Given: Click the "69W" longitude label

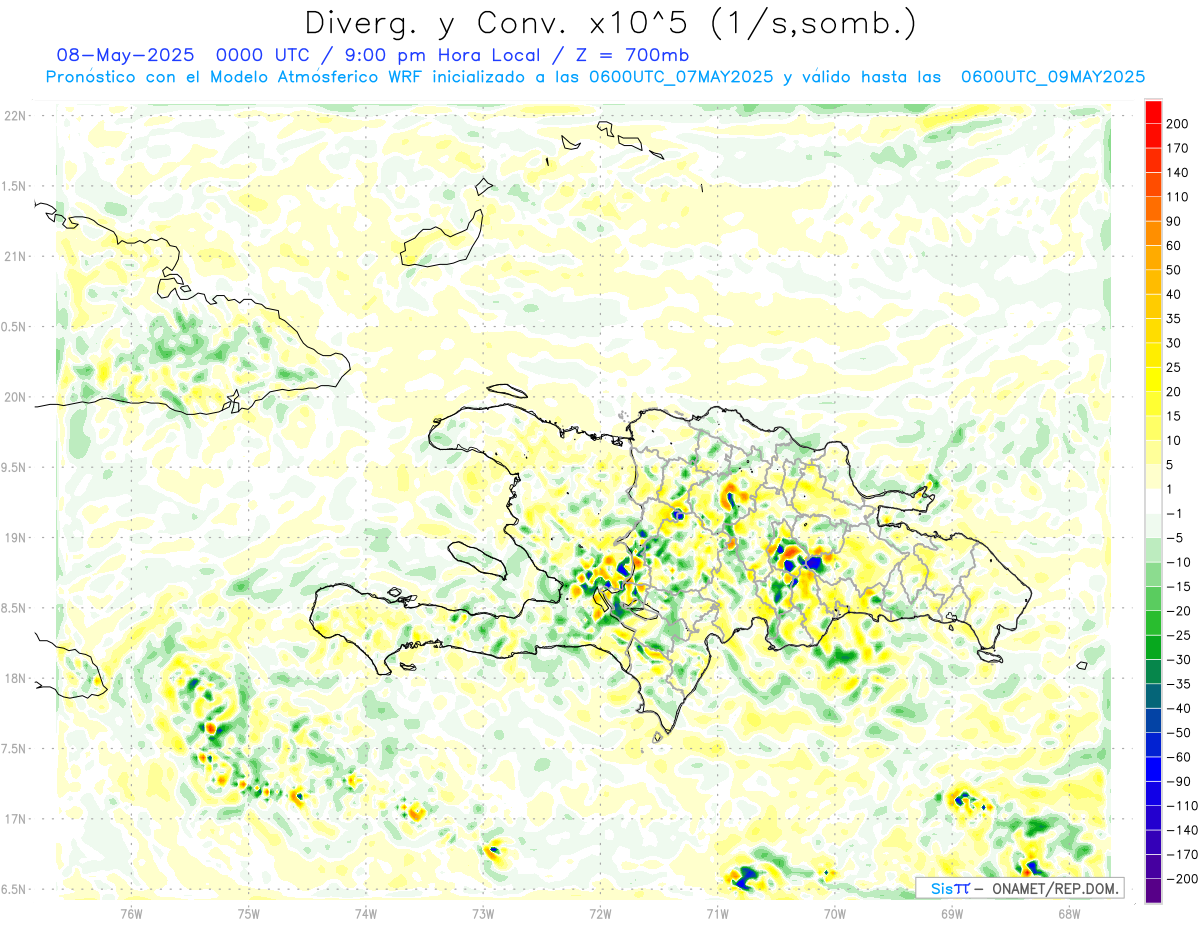Looking at the screenshot, I should click(x=952, y=913).
